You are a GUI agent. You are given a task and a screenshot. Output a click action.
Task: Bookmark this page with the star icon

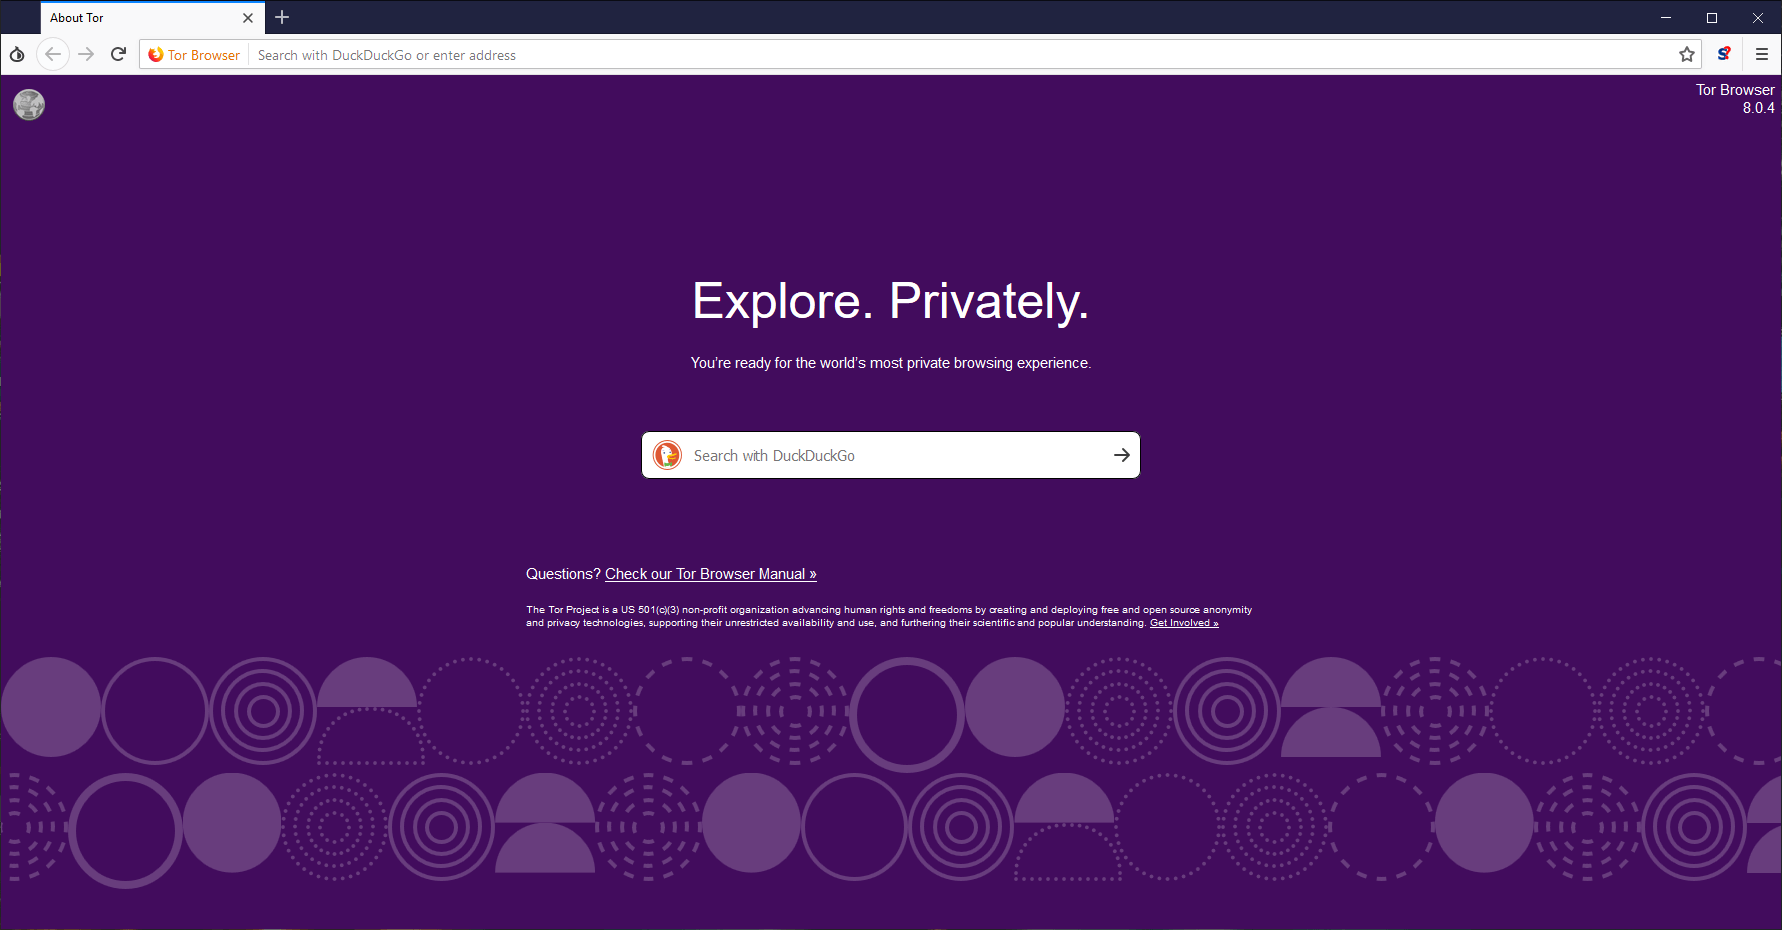pyautogui.click(x=1687, y=55)
